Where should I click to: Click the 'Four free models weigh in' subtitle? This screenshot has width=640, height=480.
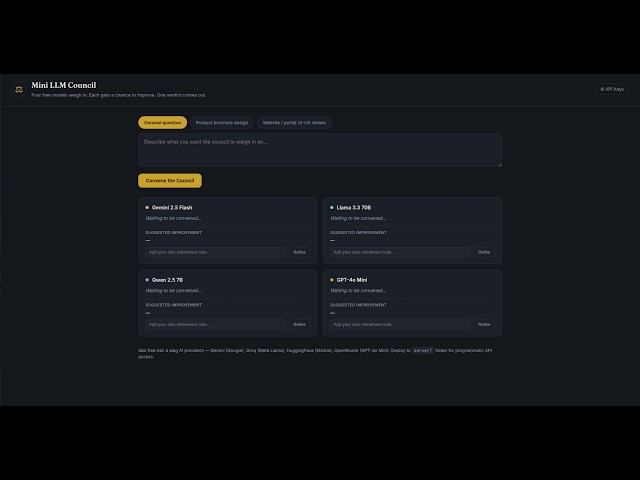[x=118, y=95]
